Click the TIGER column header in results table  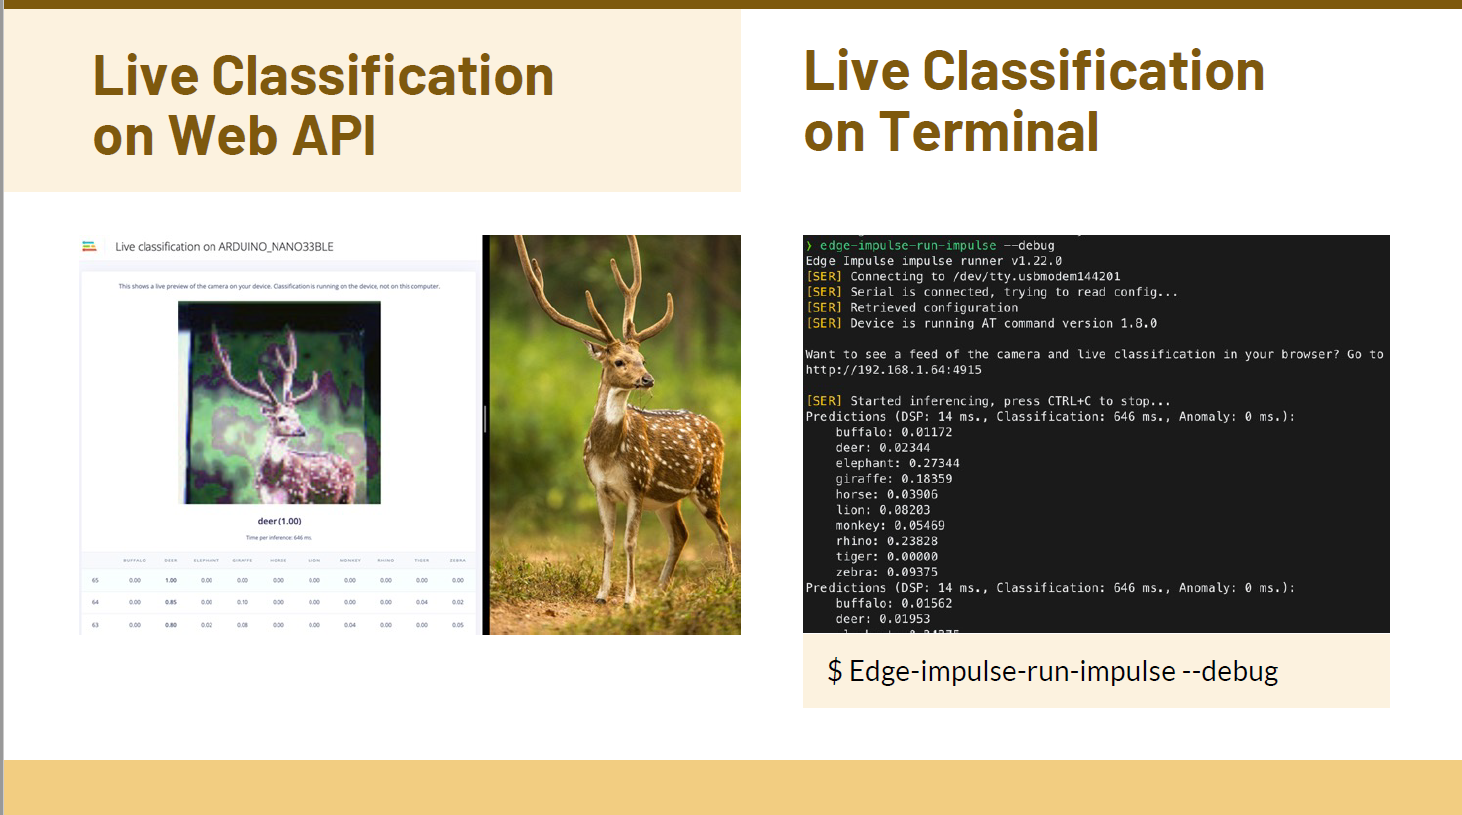coord(421,560)
